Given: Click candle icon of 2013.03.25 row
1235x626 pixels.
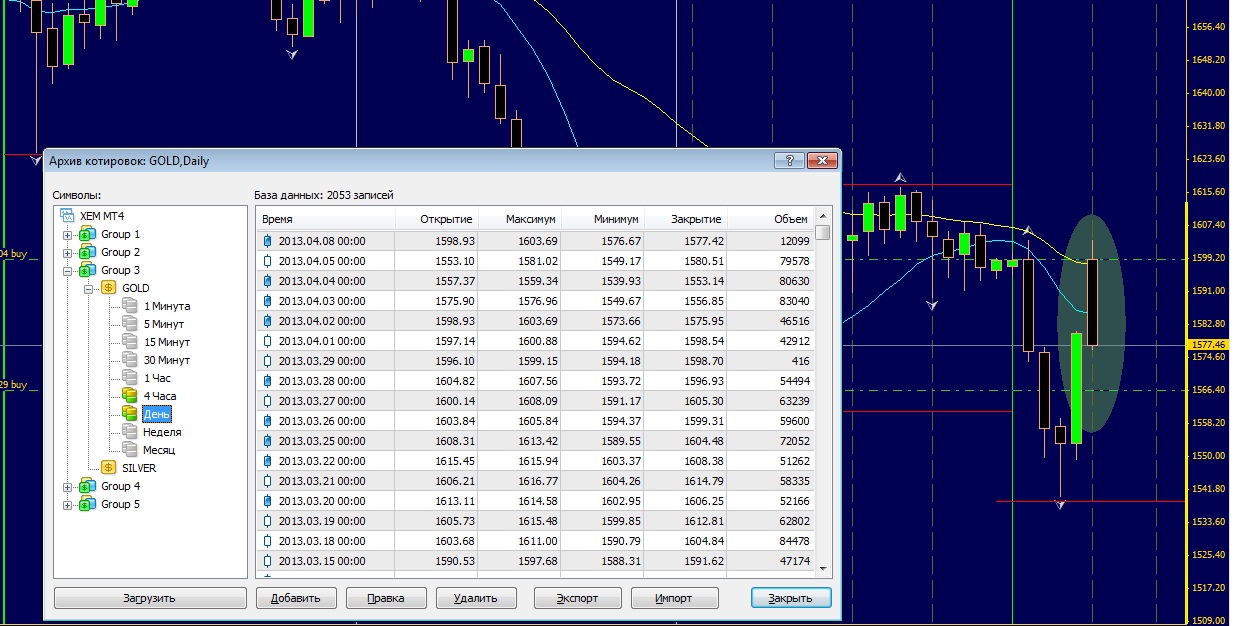Looking at the screenshot, I should (267, 441).
